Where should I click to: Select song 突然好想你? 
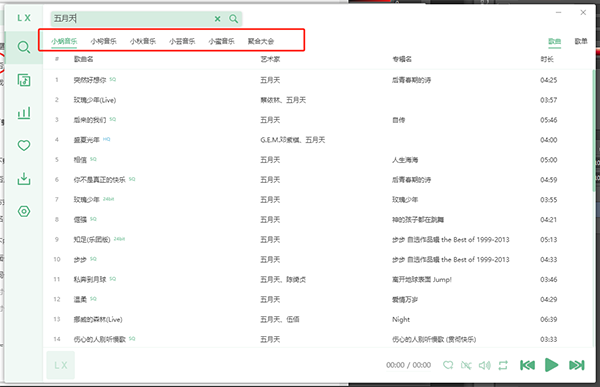coord(90,80)
